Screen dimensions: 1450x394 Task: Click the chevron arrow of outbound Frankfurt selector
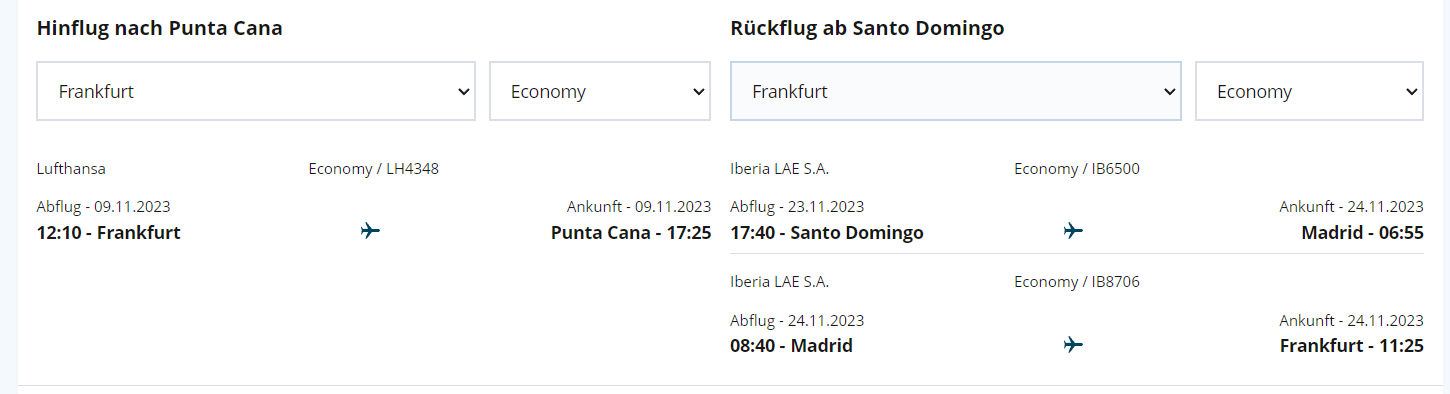(x=464, y=91)
